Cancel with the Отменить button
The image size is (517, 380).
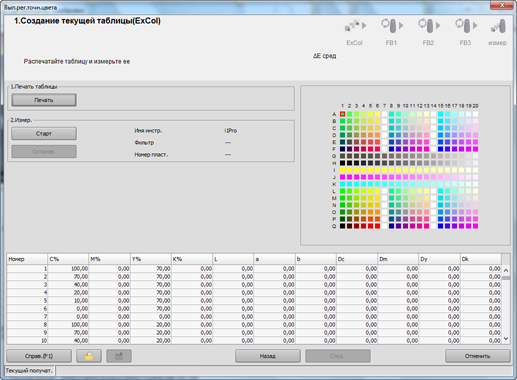[x=478, y=356]
